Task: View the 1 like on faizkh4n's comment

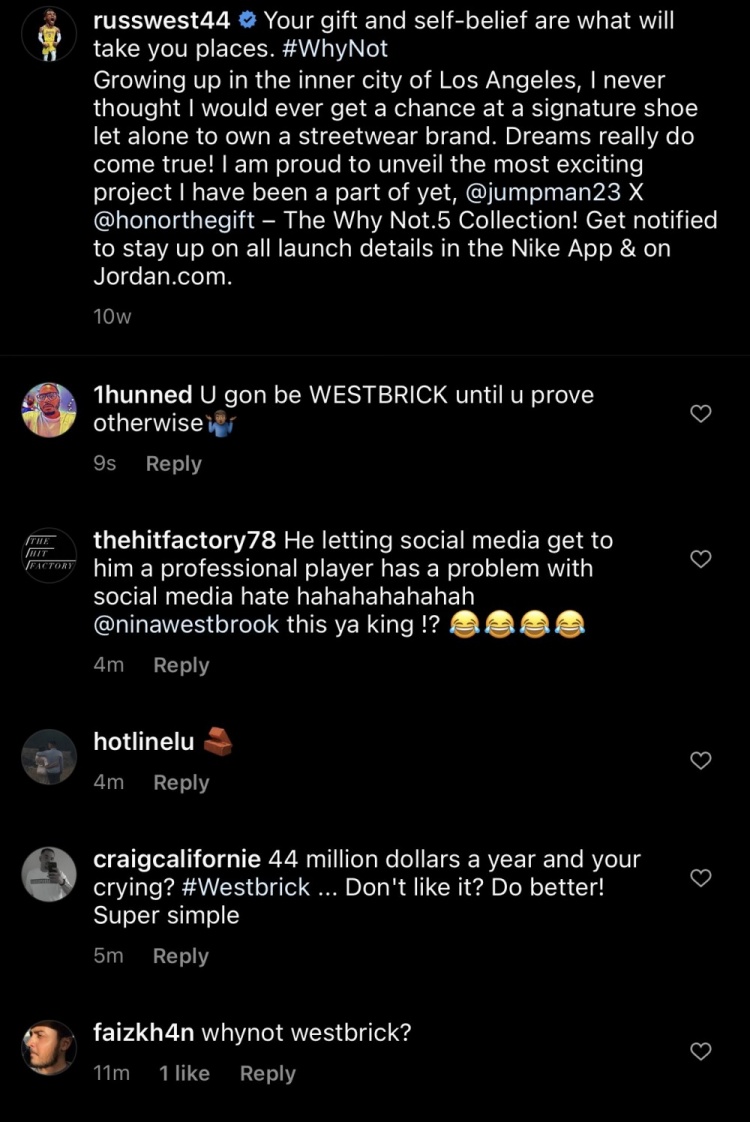Action: click(x=184, y=1073)
